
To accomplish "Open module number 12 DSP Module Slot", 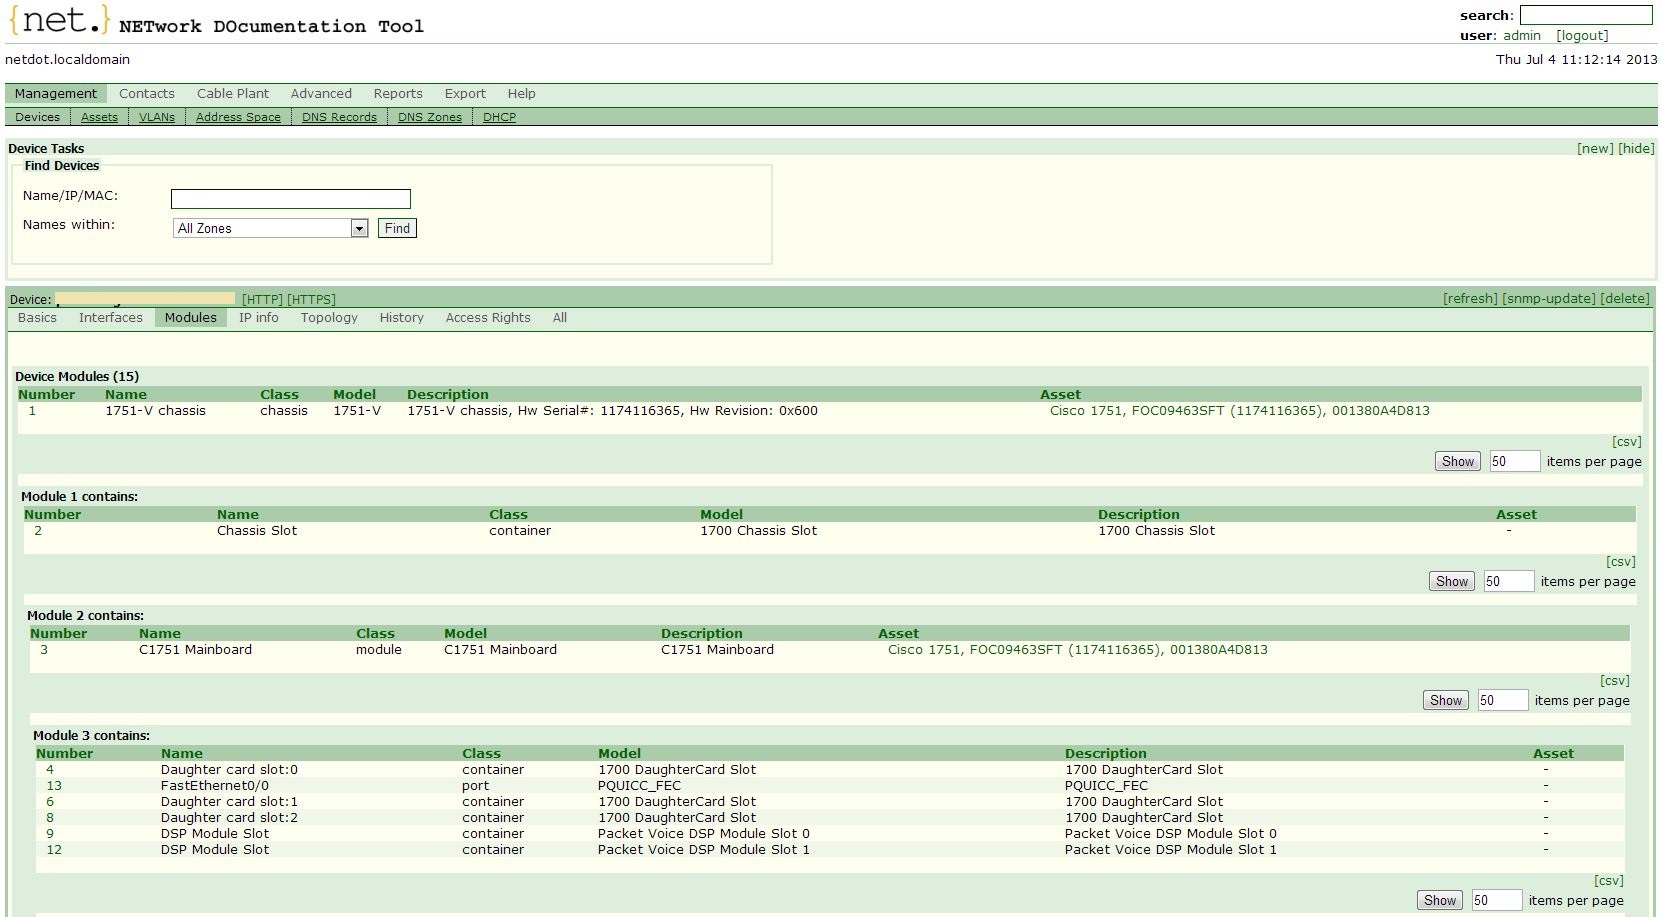I will 54,849.
